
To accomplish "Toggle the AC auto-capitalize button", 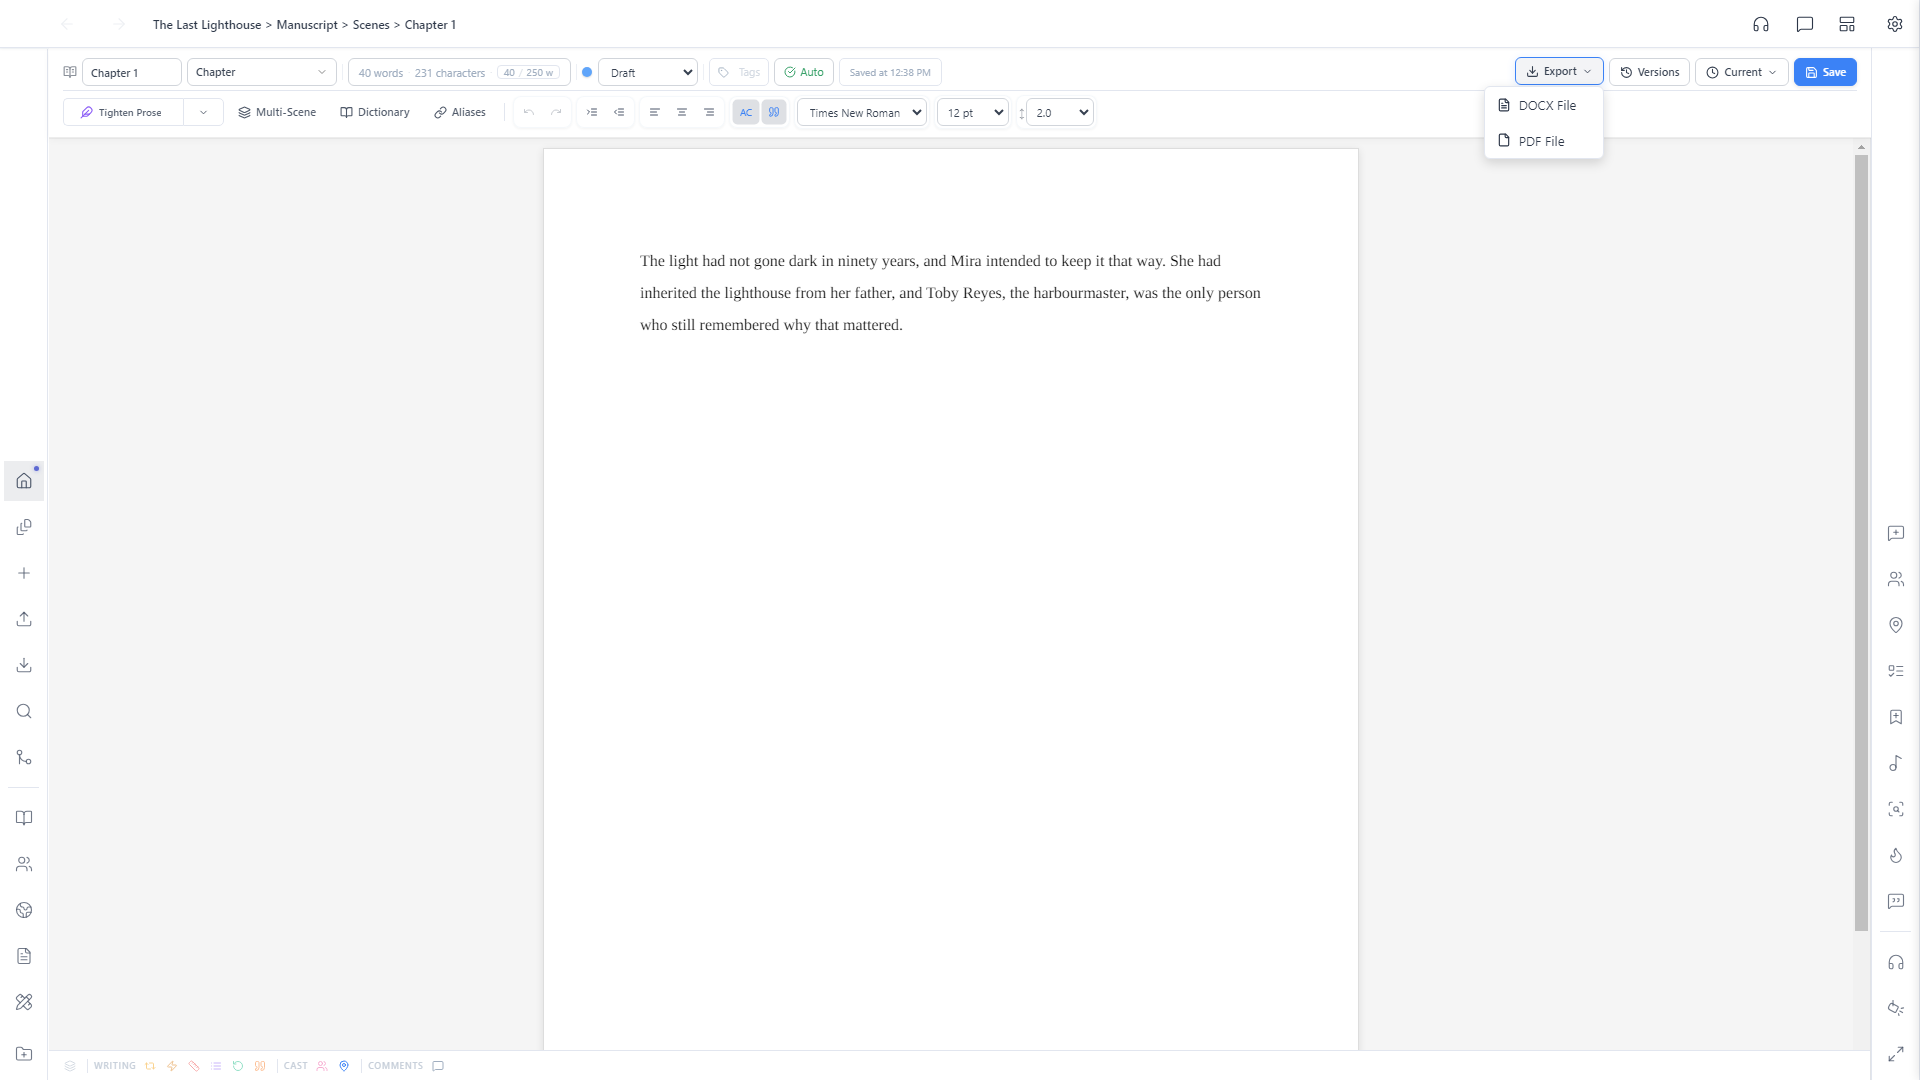I will pyautogui.click(x=746, y=112).
